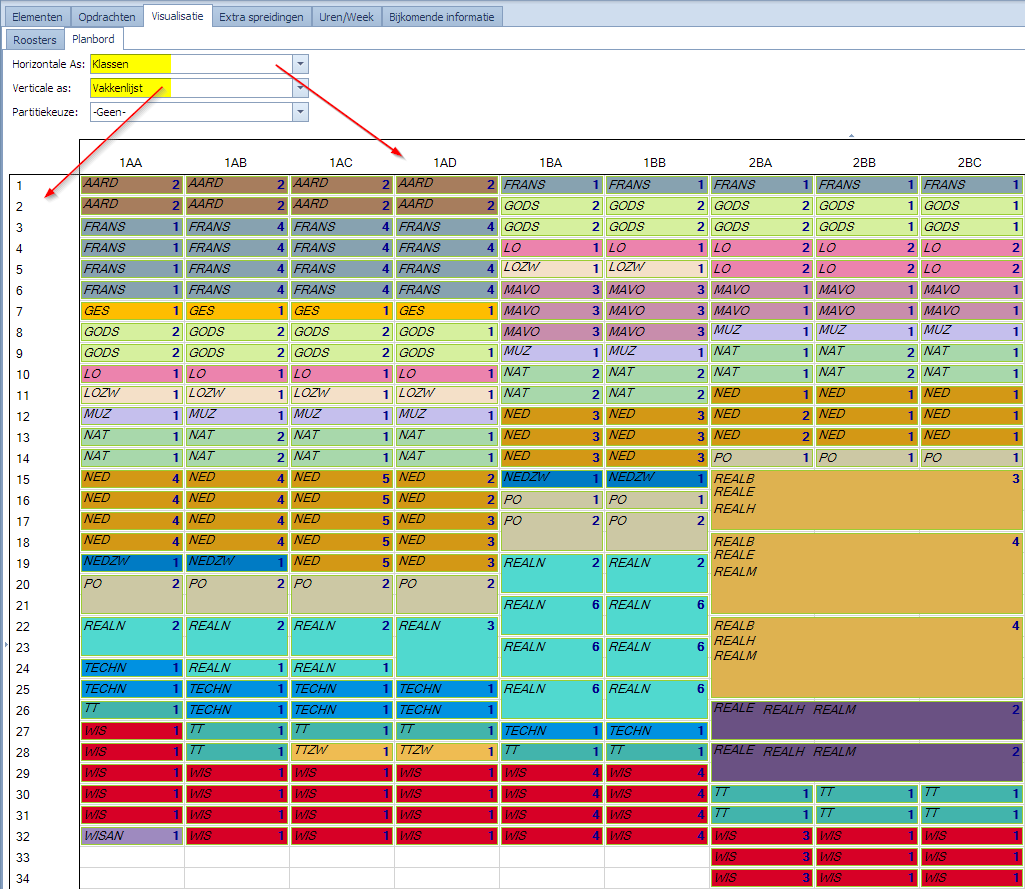
Task: Click row header number 15
Action: [23, 480]
